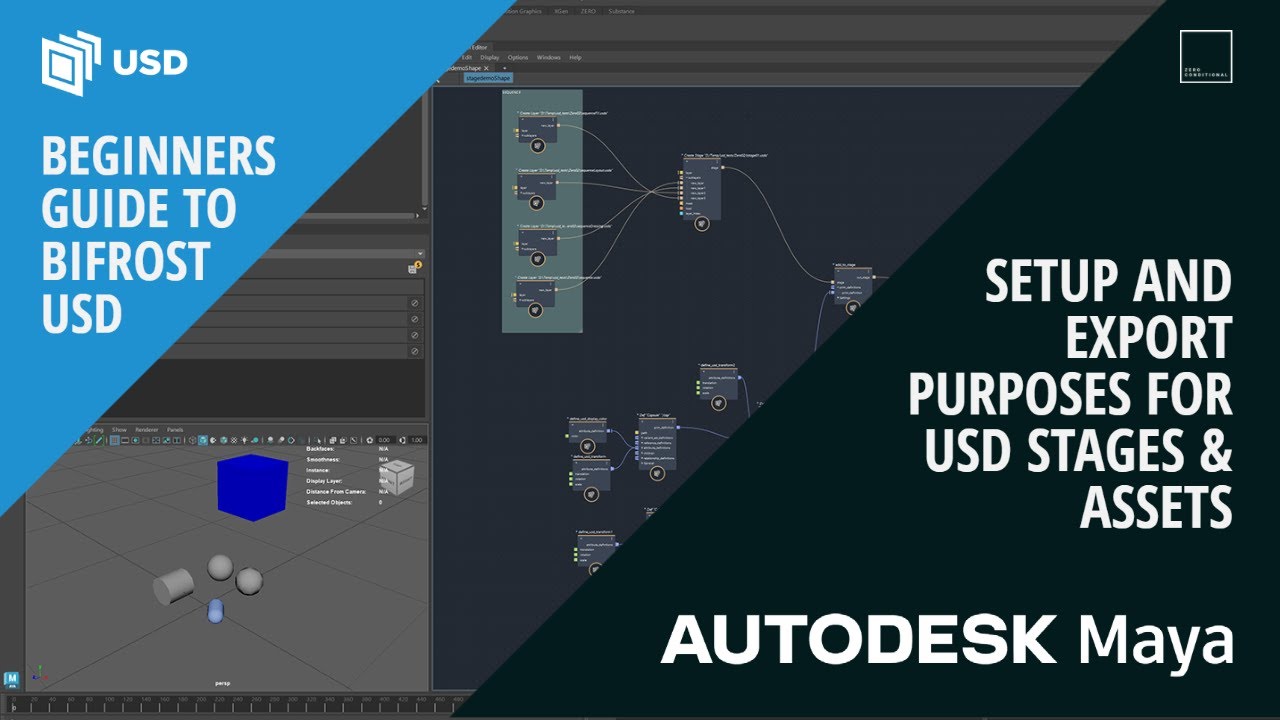Open the dropdown arrow above layer list

tap(420, 254)
